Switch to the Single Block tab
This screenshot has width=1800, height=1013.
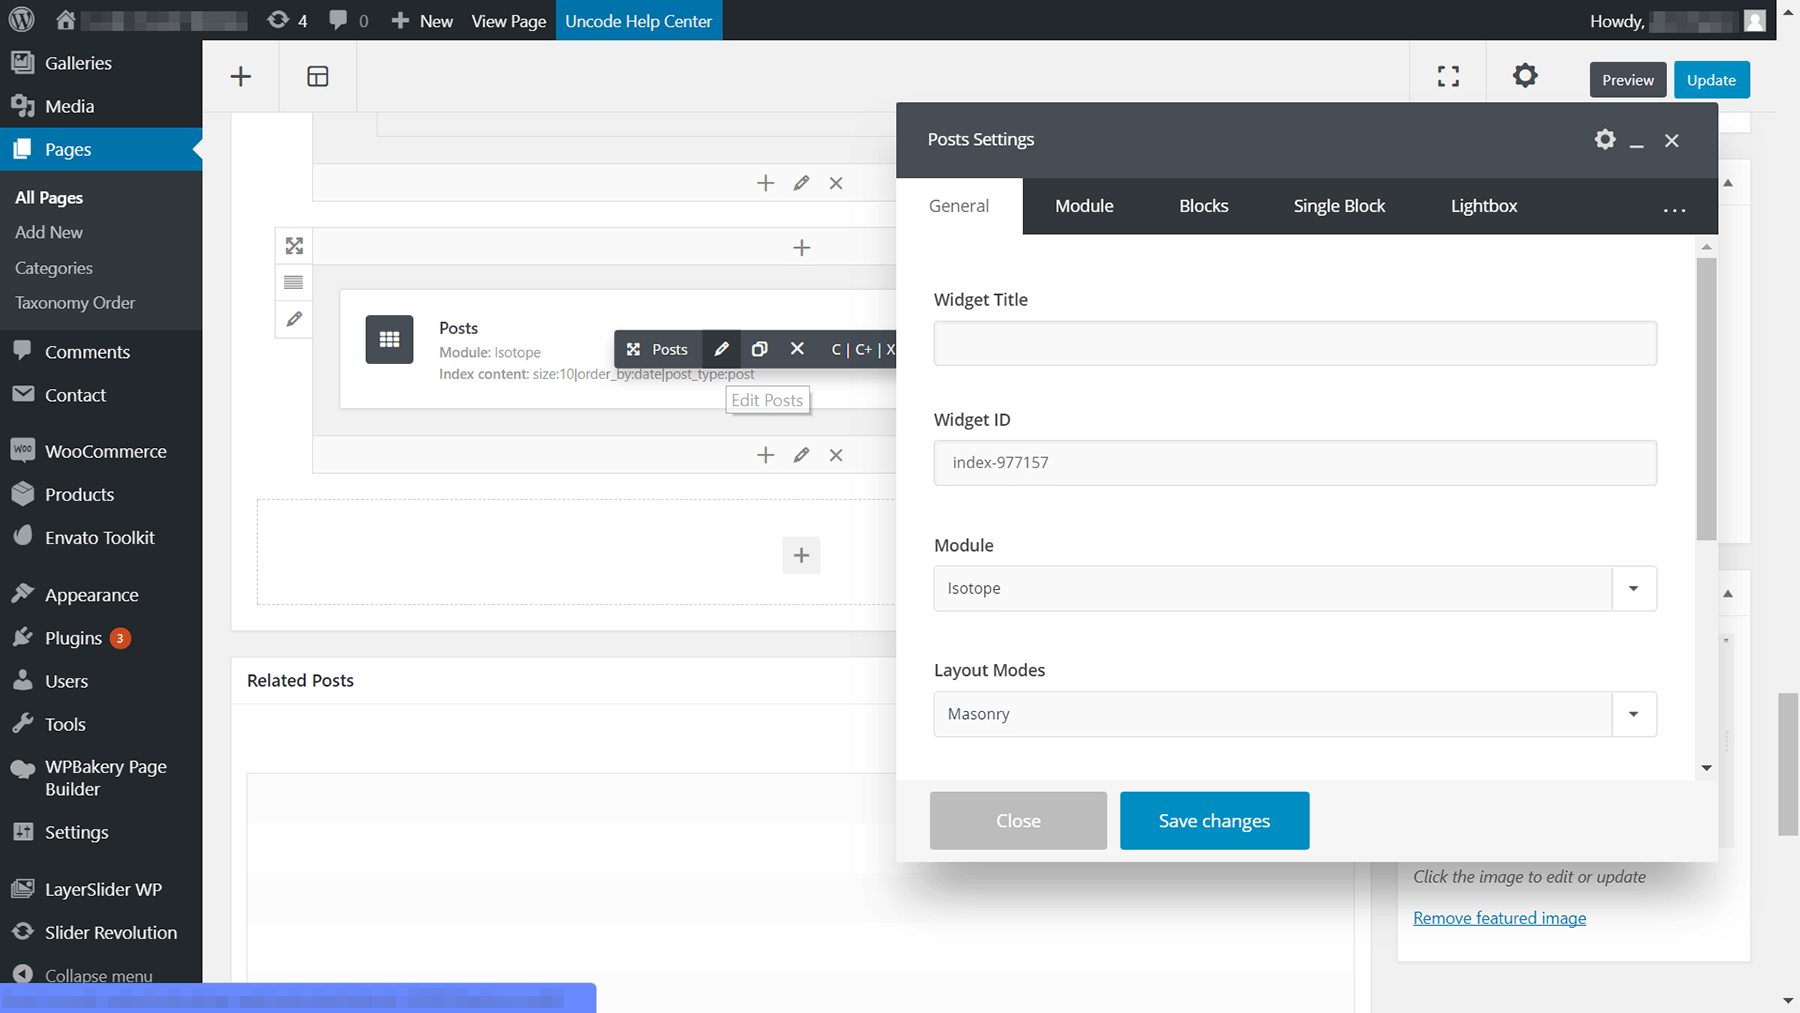click(1339, 206)
